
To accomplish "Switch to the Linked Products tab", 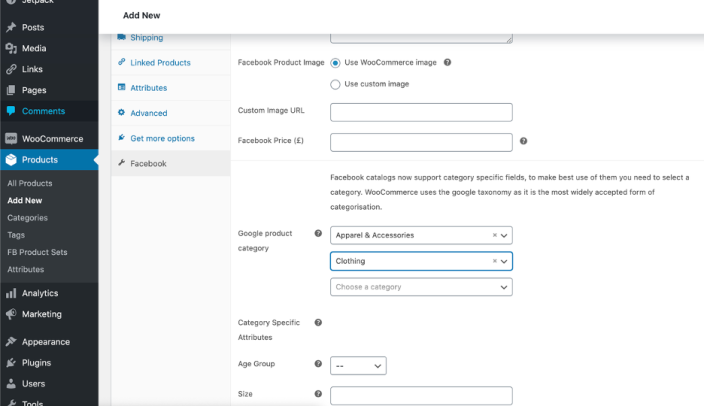I will 160,63.
